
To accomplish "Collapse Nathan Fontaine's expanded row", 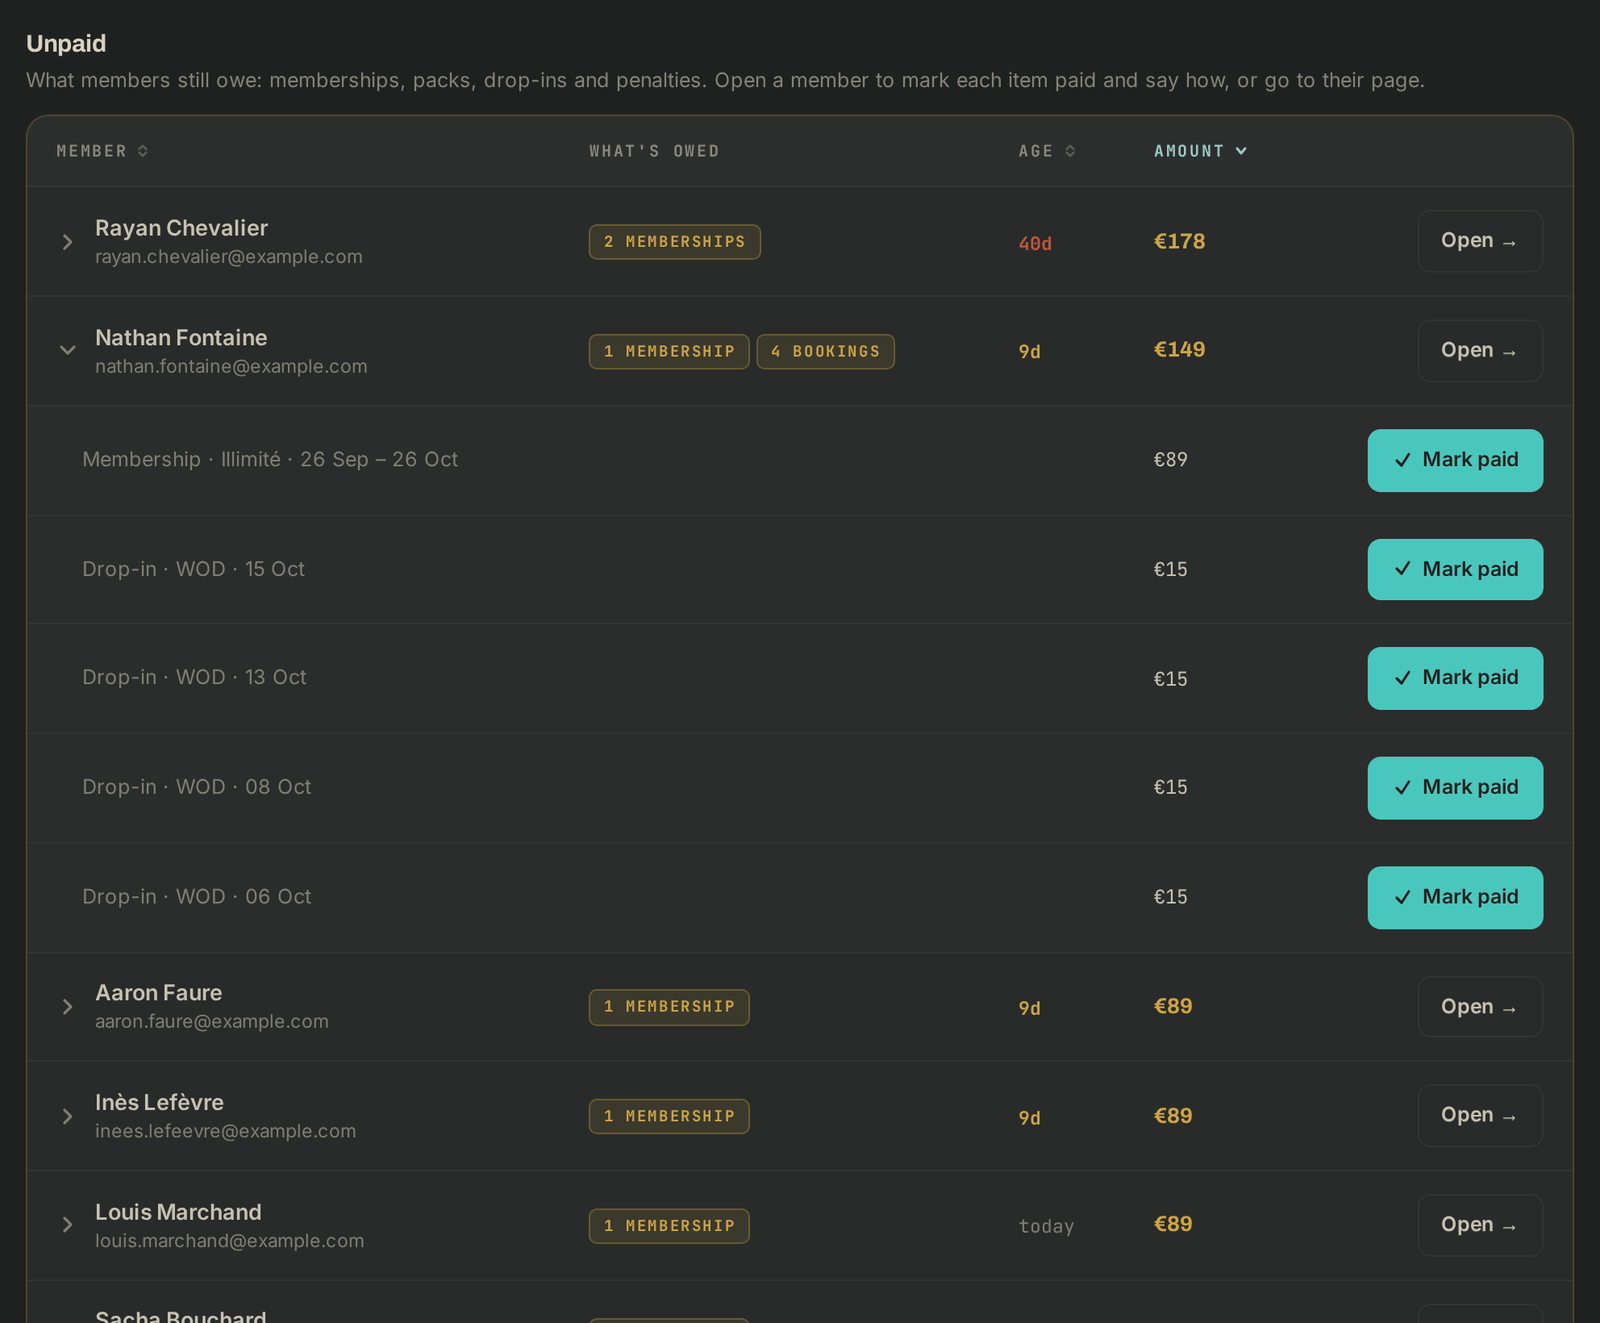I will [x=67, y=350].
